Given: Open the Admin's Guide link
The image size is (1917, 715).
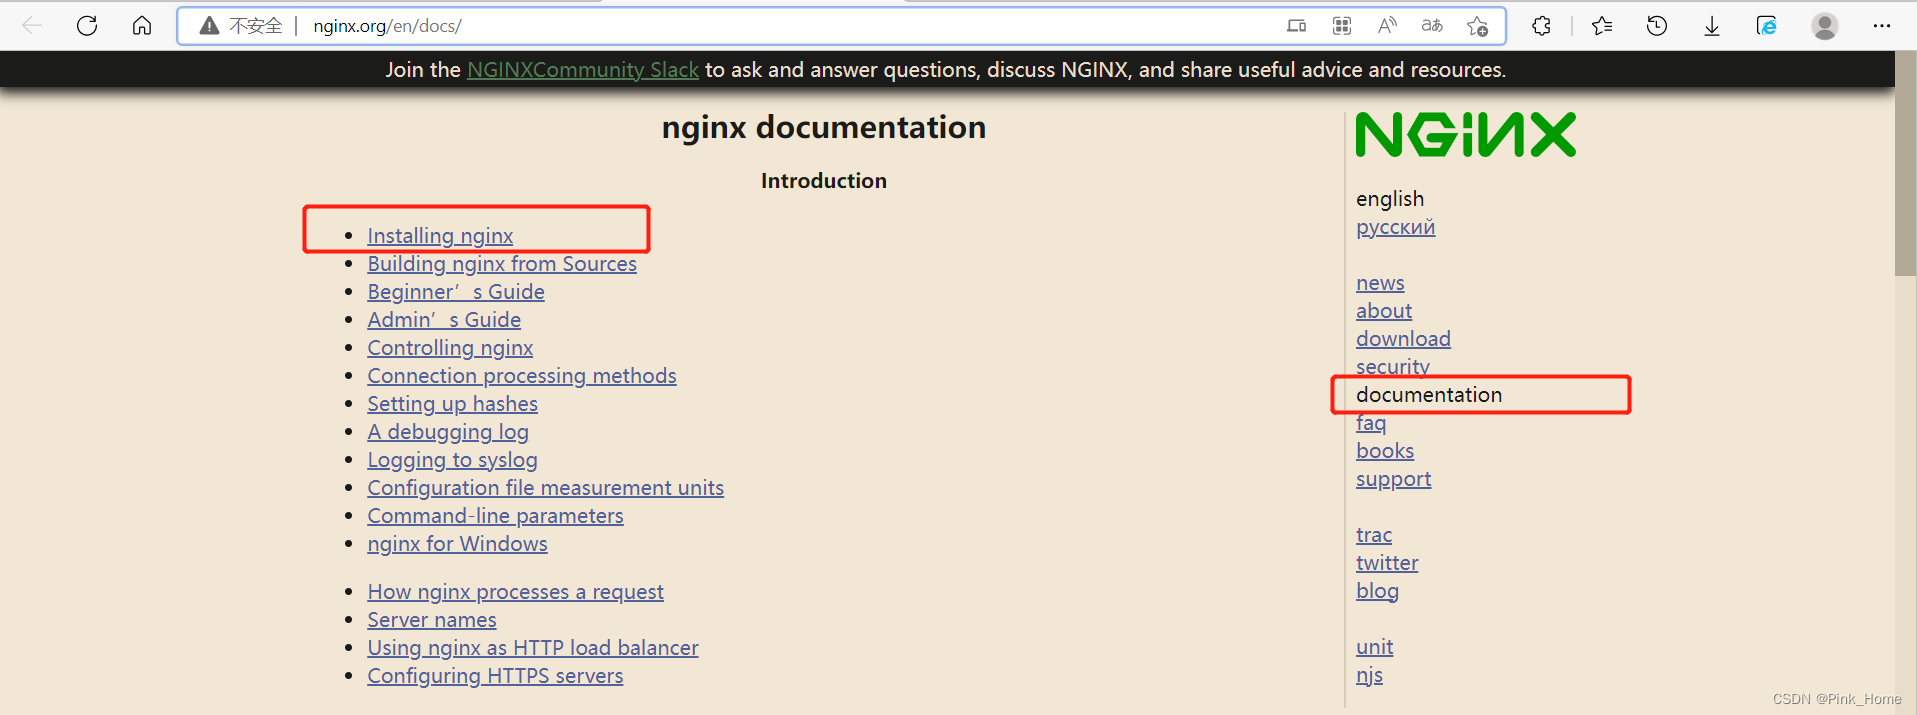Looking at the screenshot, I should [444, 320].
